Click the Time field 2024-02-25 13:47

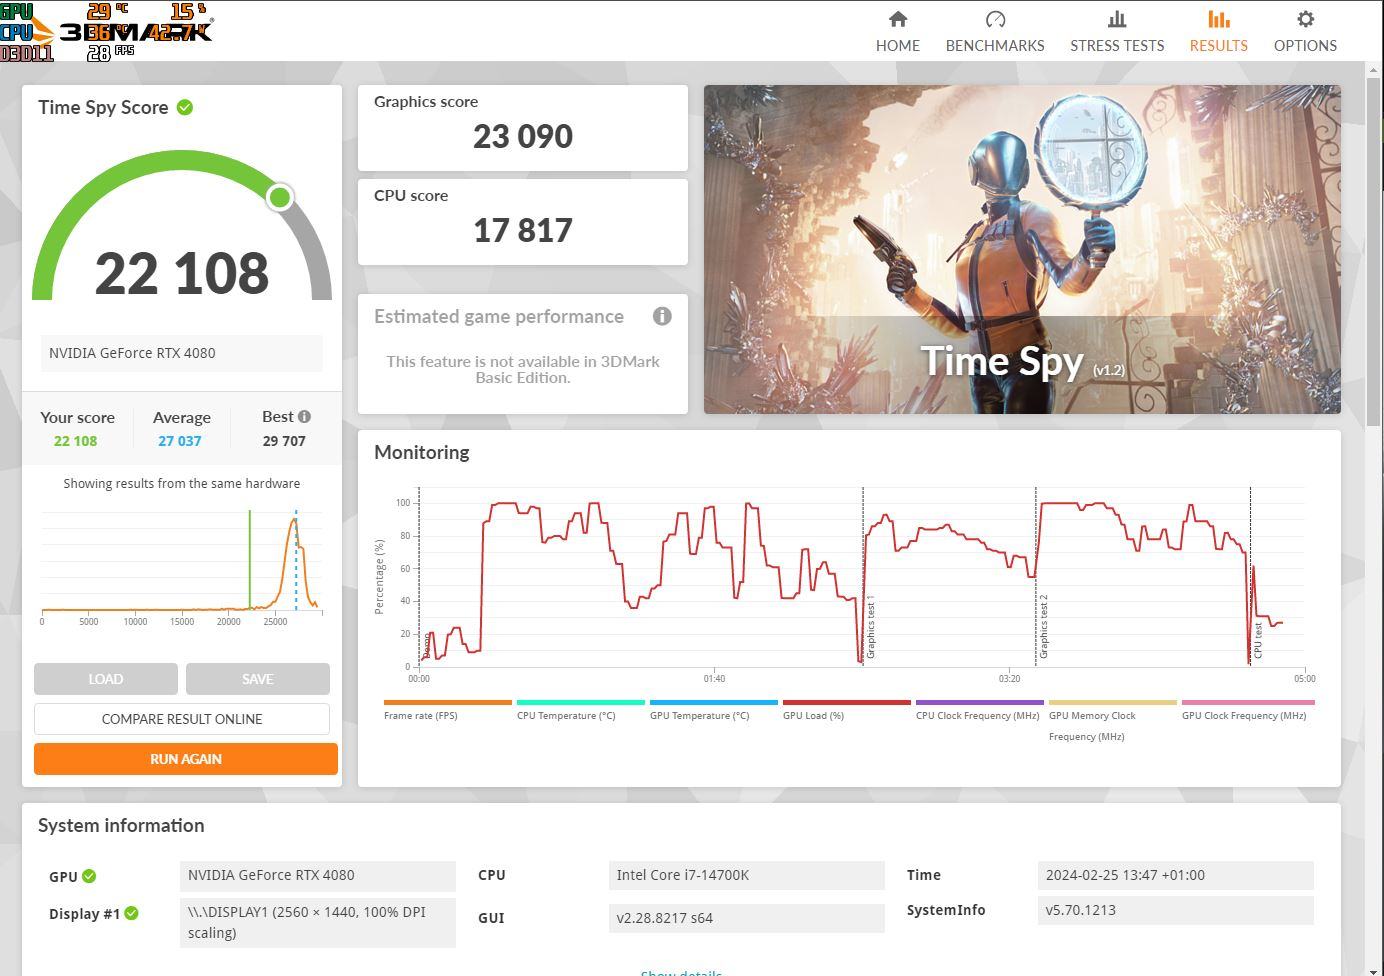coord(1176,875)
